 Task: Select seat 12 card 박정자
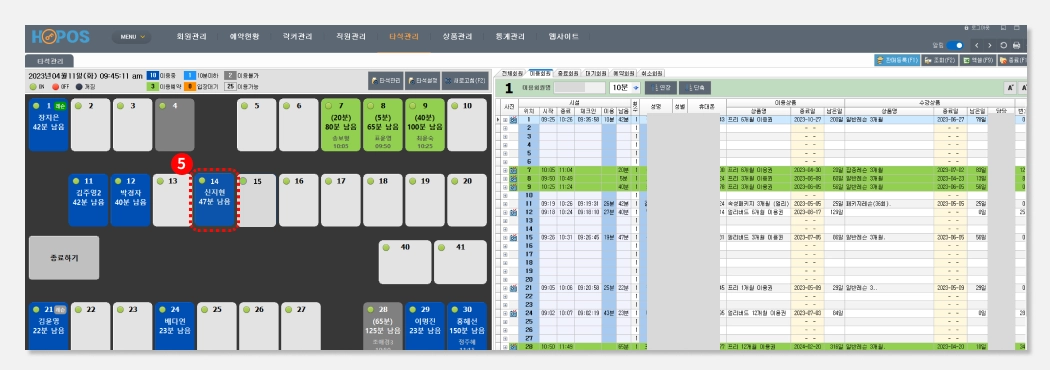coord(131,201)
